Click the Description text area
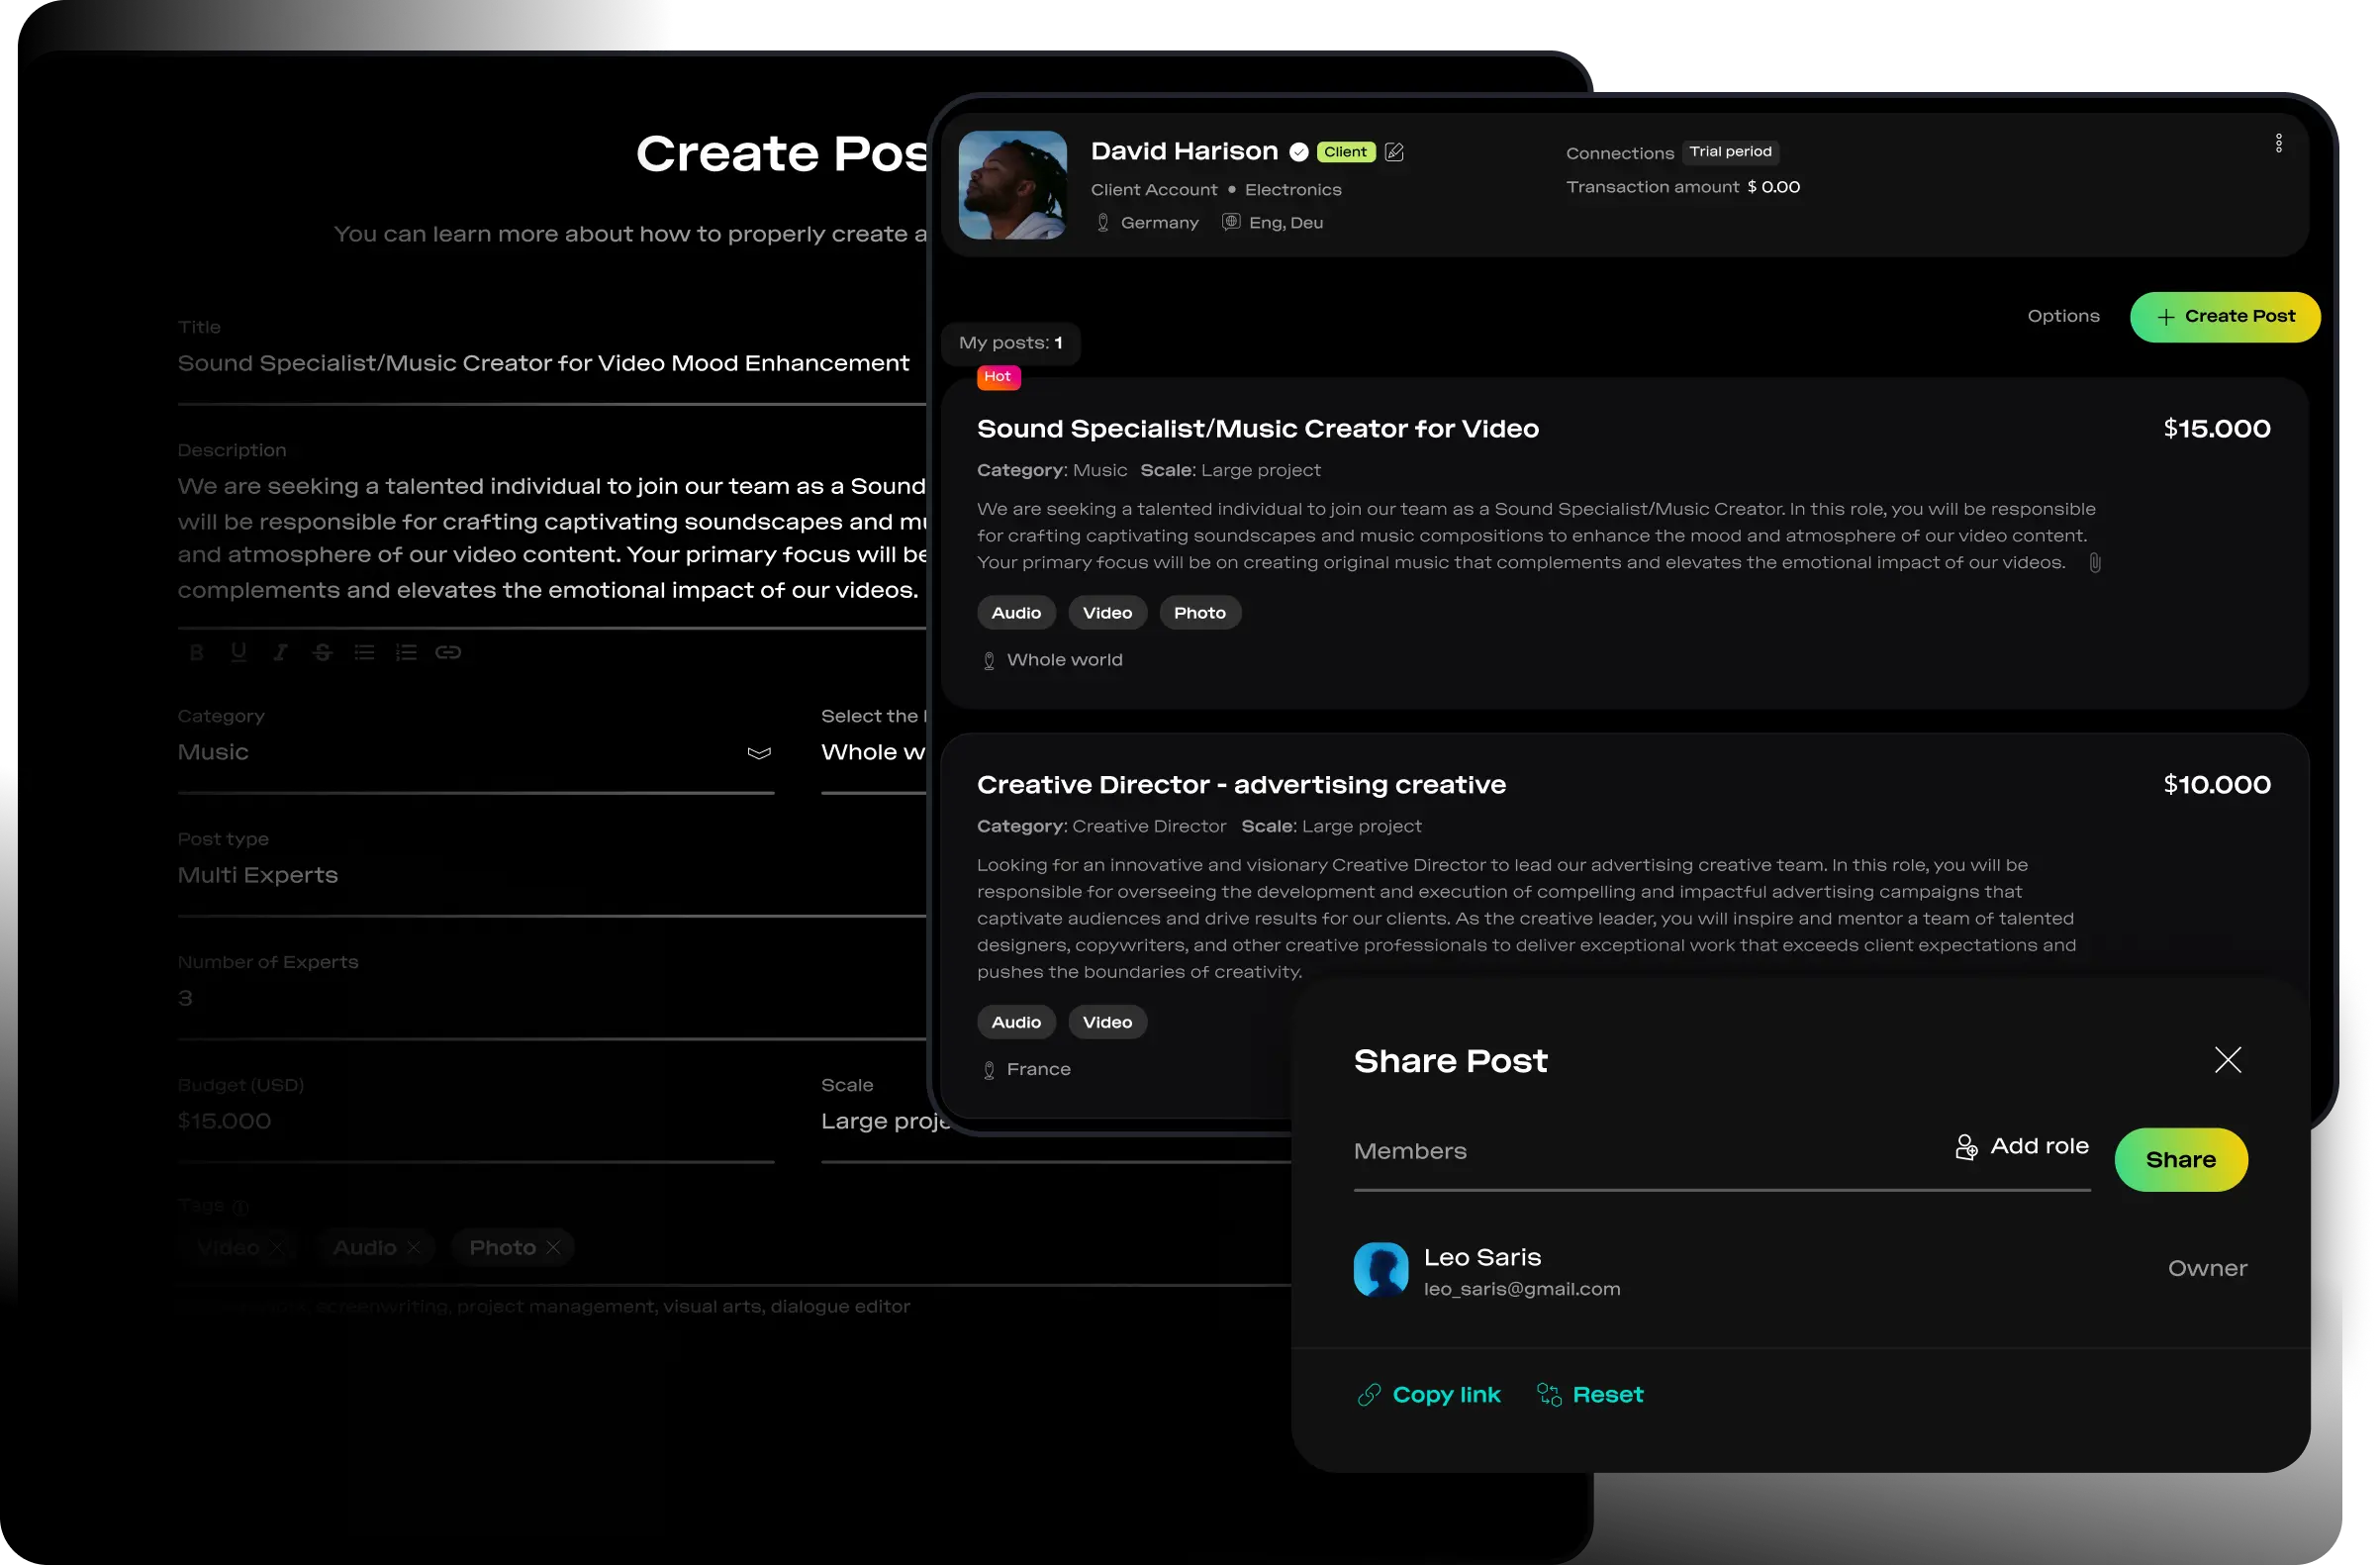 (x=551, y=538)
